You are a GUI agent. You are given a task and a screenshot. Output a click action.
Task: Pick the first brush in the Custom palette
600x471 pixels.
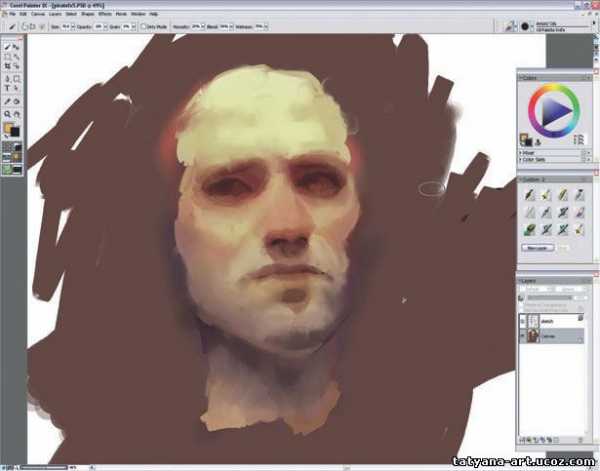coord(530,195)
